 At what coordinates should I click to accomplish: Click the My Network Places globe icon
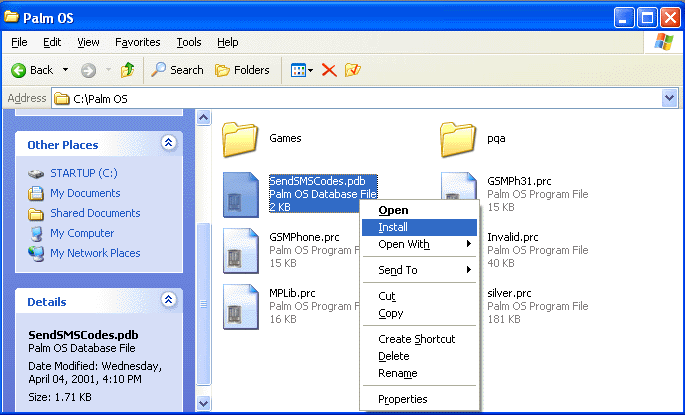click(36, 254)
